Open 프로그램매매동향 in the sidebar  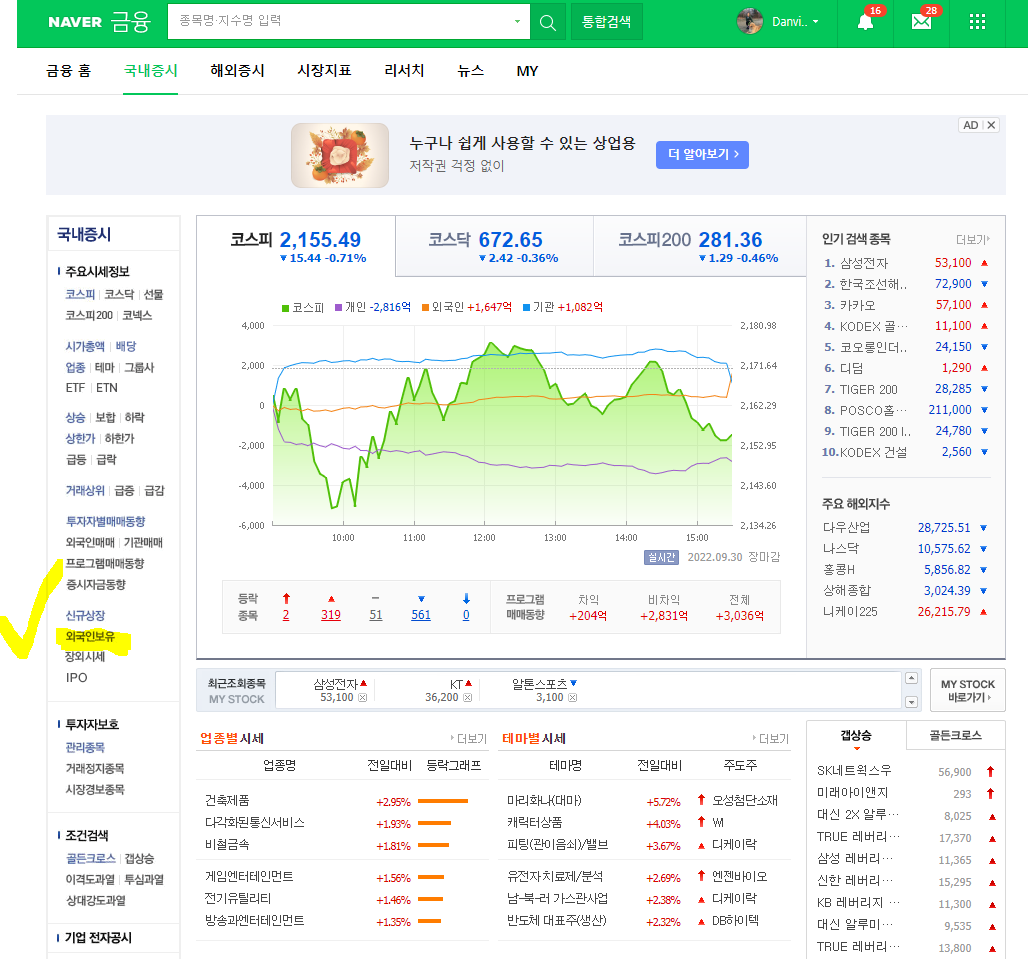[x=105, y=563]
